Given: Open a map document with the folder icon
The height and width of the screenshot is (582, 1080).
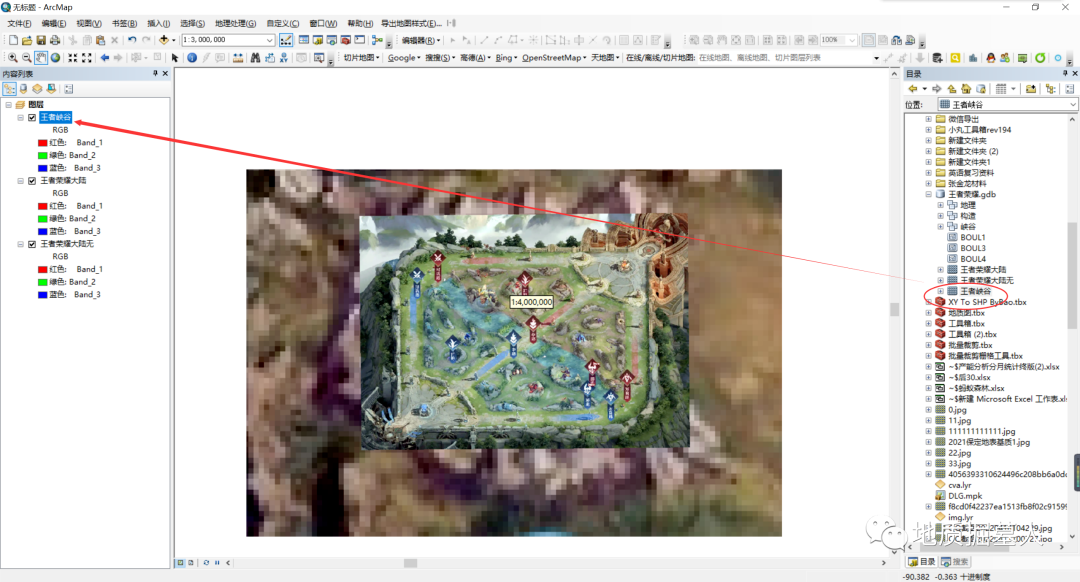Looking at the screenshot, I should click(27, 41).
